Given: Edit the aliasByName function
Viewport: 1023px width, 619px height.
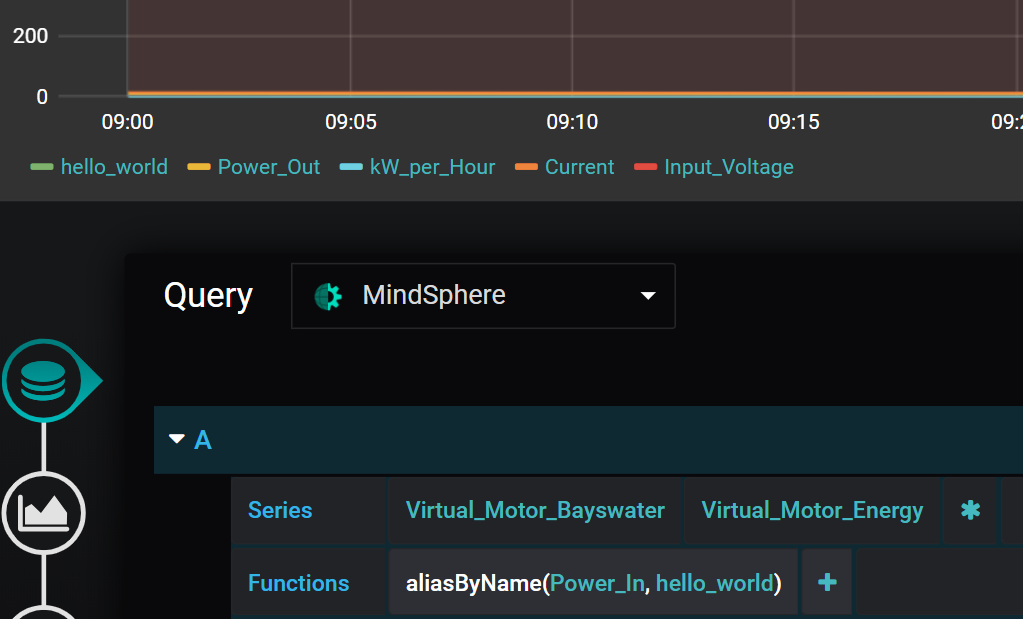Looking at the screenshot, I should [x=474, y=583].
